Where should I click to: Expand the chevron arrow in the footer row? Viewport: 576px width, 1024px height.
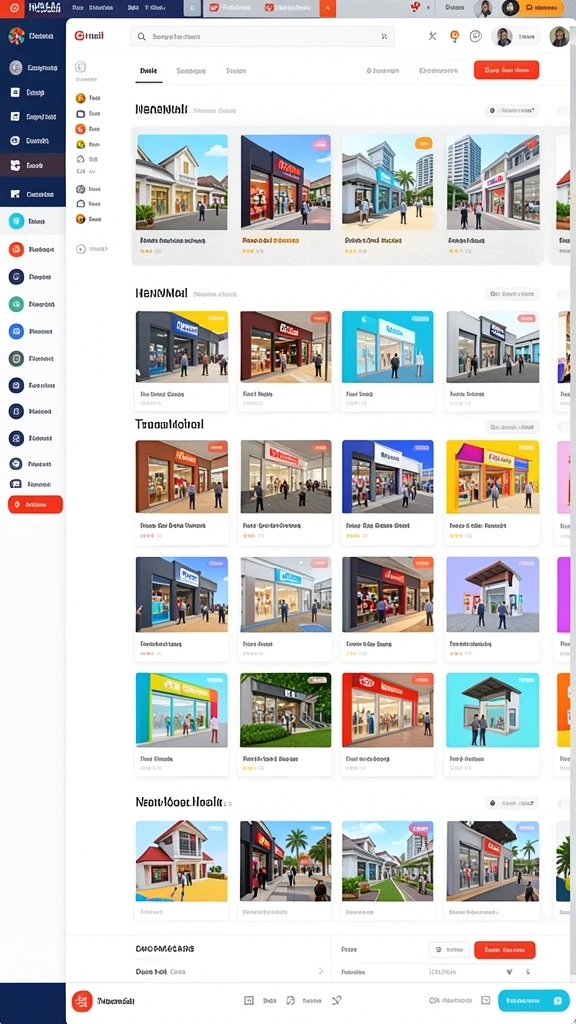point(321,971)
